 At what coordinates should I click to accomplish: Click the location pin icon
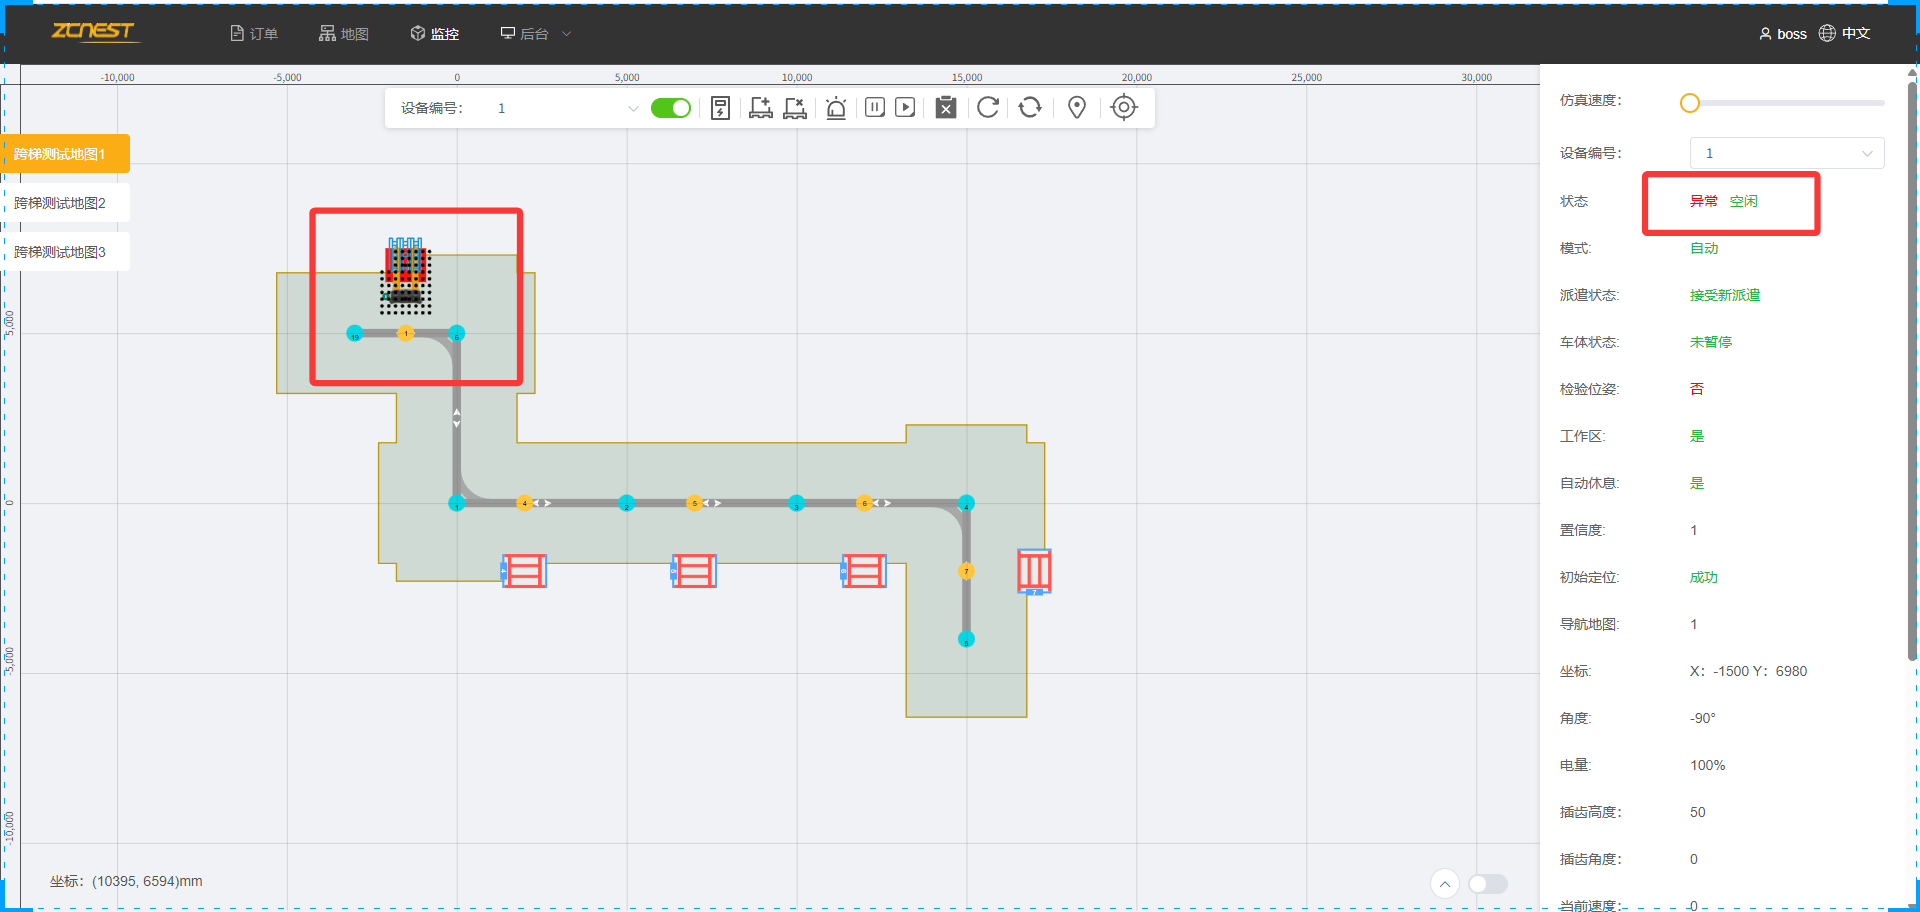pyautogui.click(x=1077, y=108)
